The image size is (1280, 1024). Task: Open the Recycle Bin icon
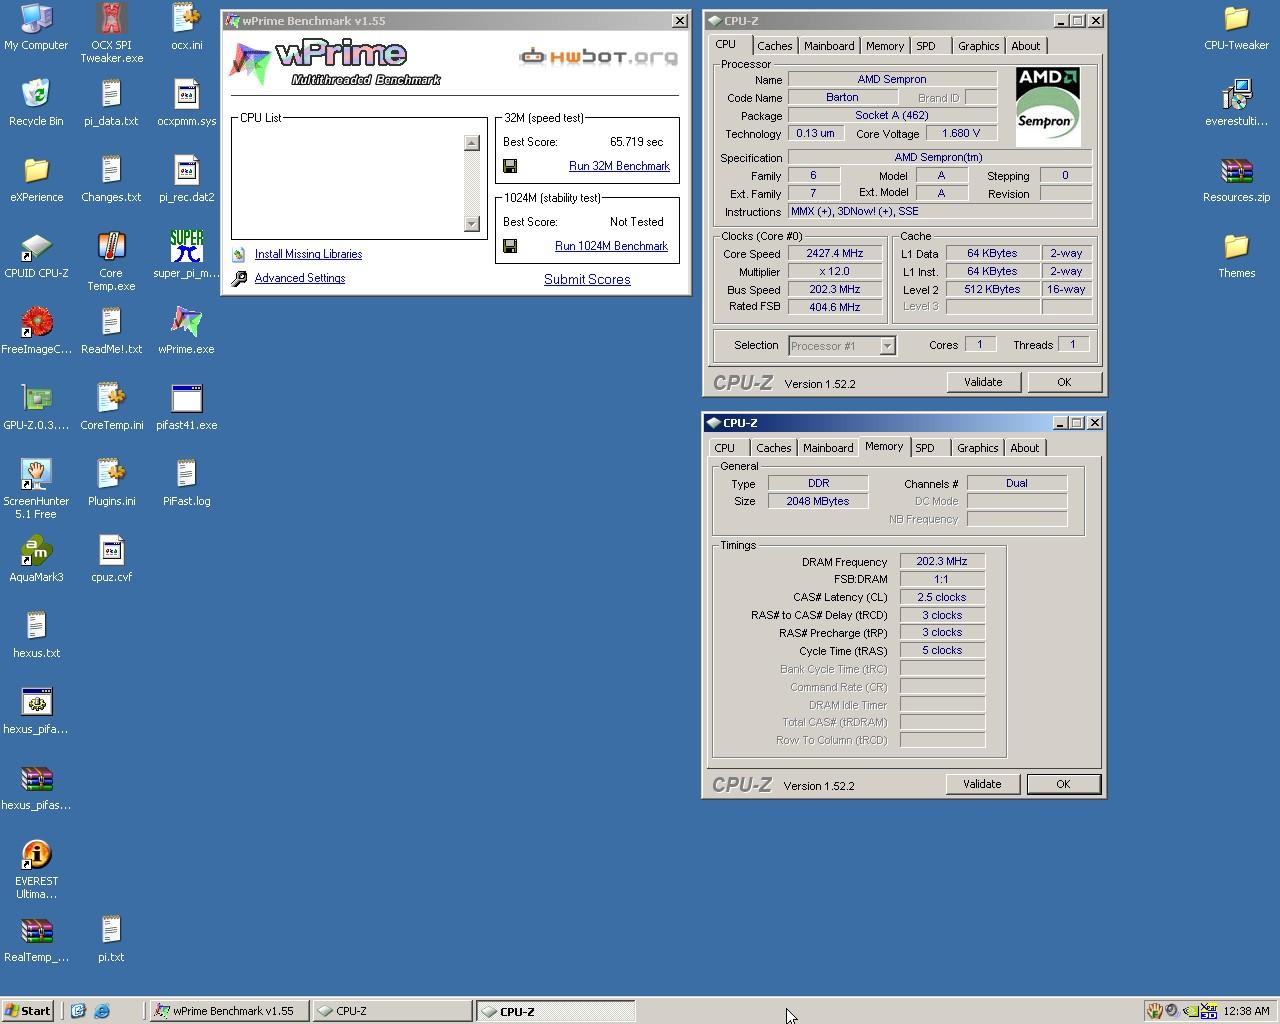(36, 102)
